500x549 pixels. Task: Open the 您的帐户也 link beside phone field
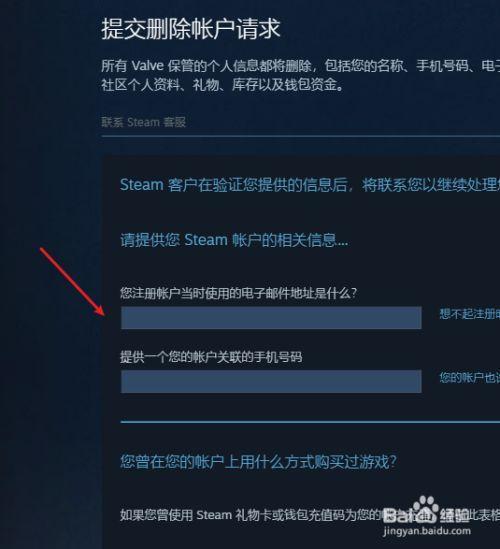(470, 377)
